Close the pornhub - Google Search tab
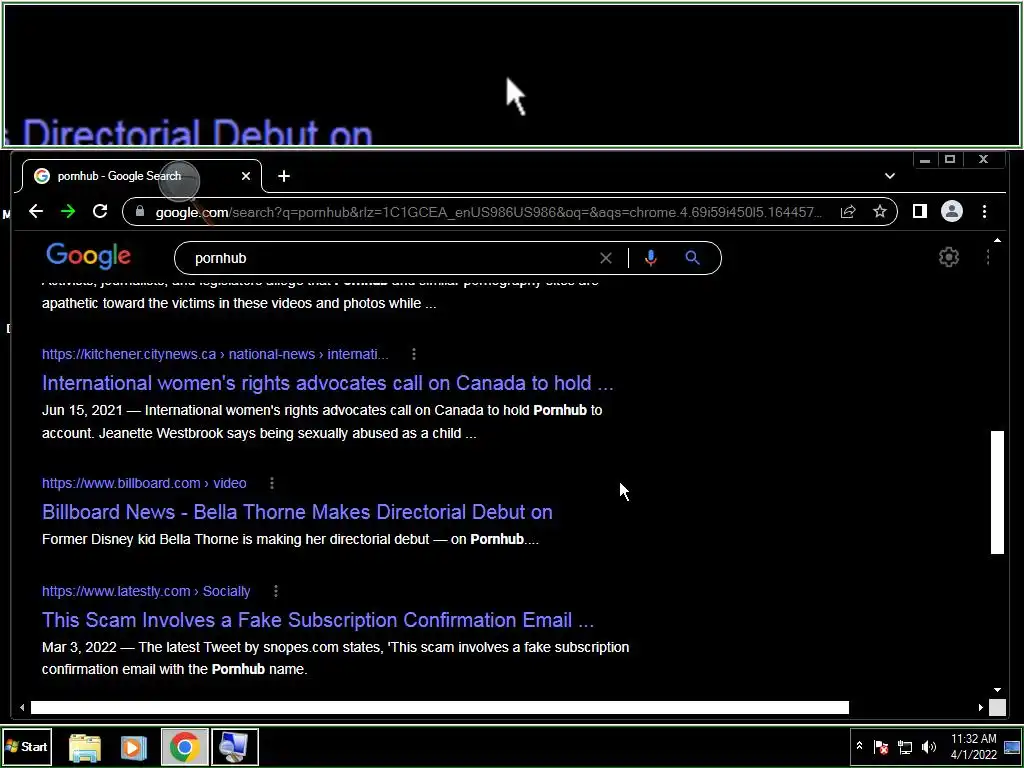This screenshot has width=1024, height=768. [x=246, y=176]
